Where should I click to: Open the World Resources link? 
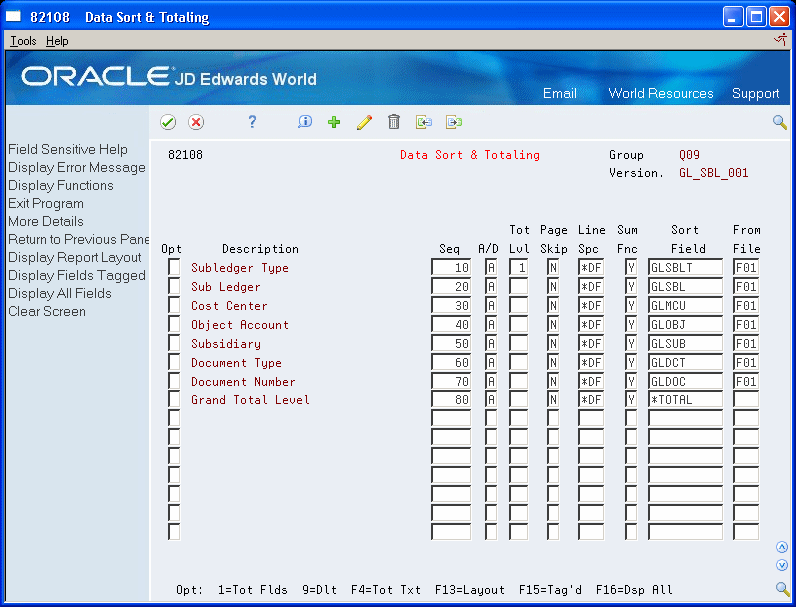pyautogui.click(x=660, y=93)
